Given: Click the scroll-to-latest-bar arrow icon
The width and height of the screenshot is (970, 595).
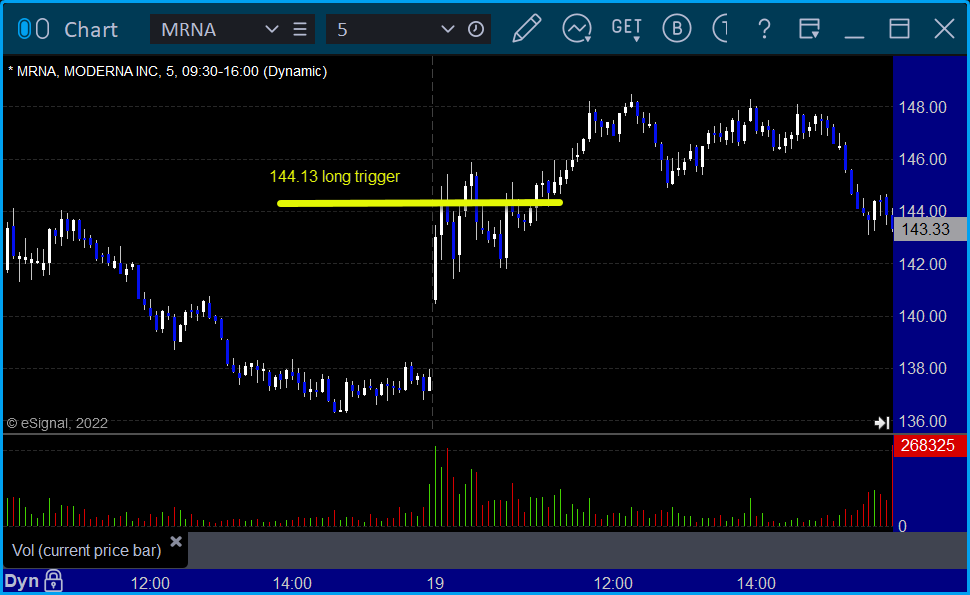Looking at the screenshot, I should pos(882,422).
